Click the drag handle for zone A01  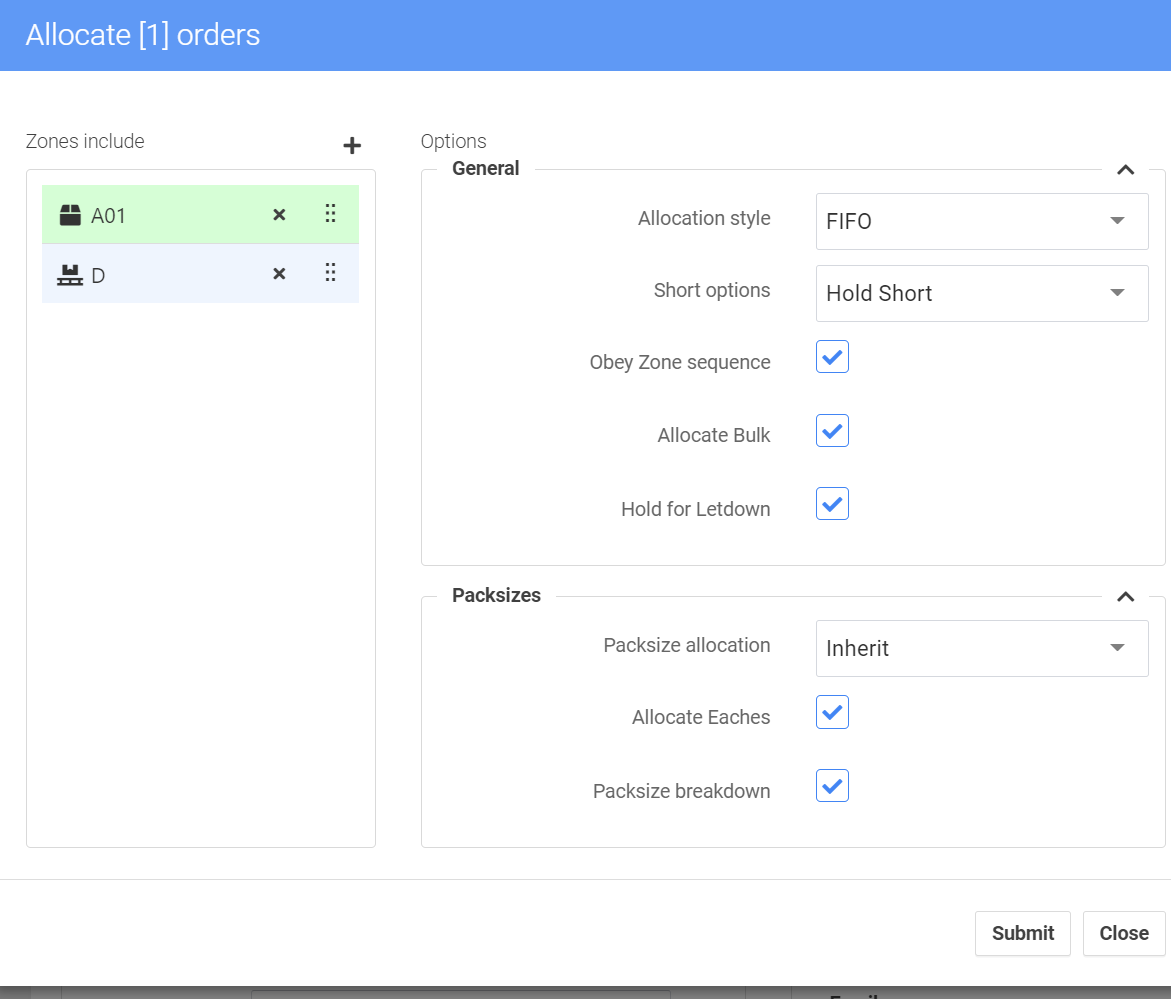pyautogui.click(x=331, y=214)
